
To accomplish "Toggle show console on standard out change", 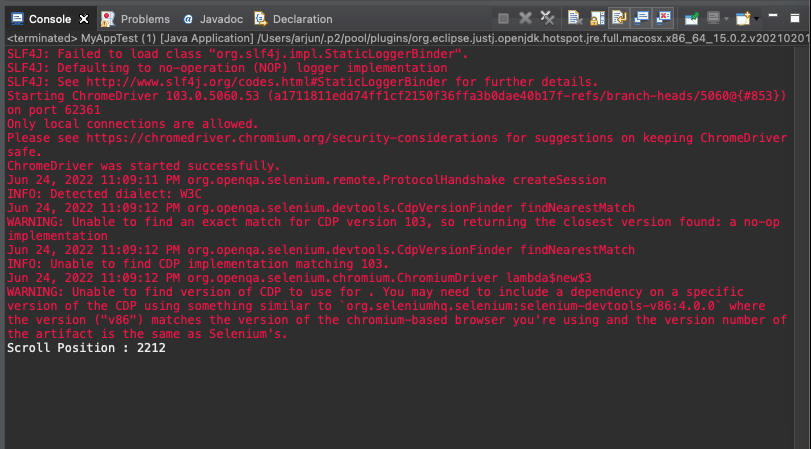I will [x=641, y=18].
